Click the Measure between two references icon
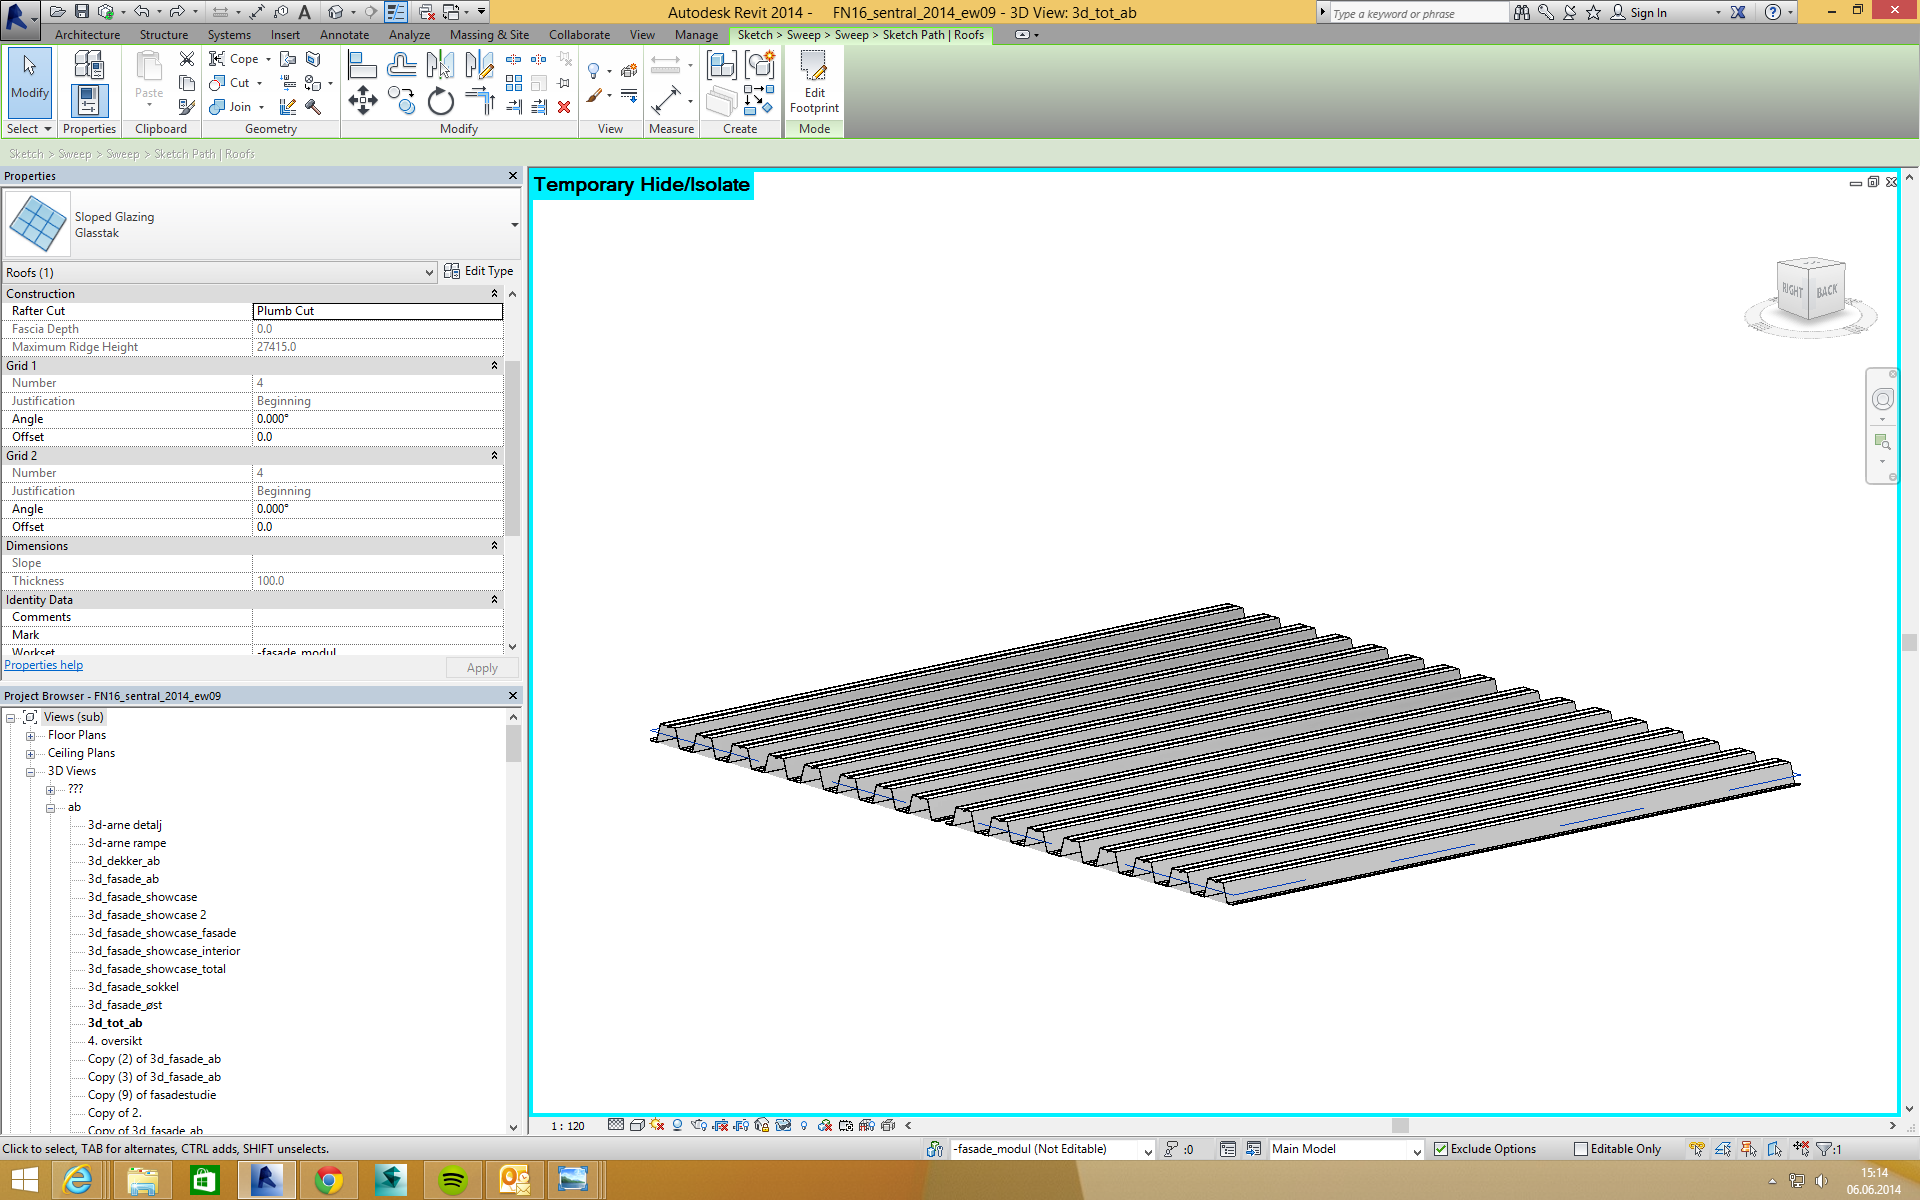This screenshot has width=1920, height=1200. pyautogui.click(x=665, y=66)
